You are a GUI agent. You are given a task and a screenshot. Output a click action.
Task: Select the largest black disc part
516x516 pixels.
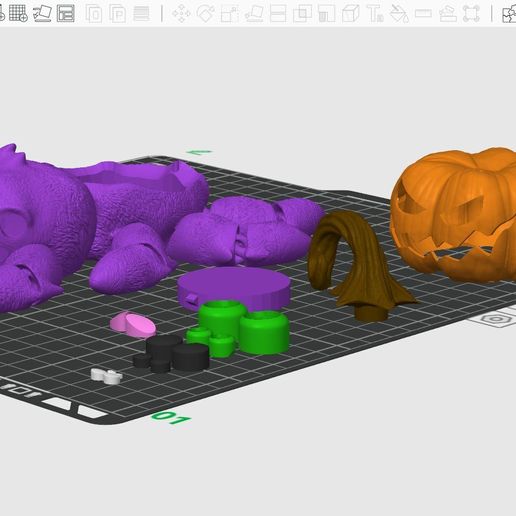190,357
